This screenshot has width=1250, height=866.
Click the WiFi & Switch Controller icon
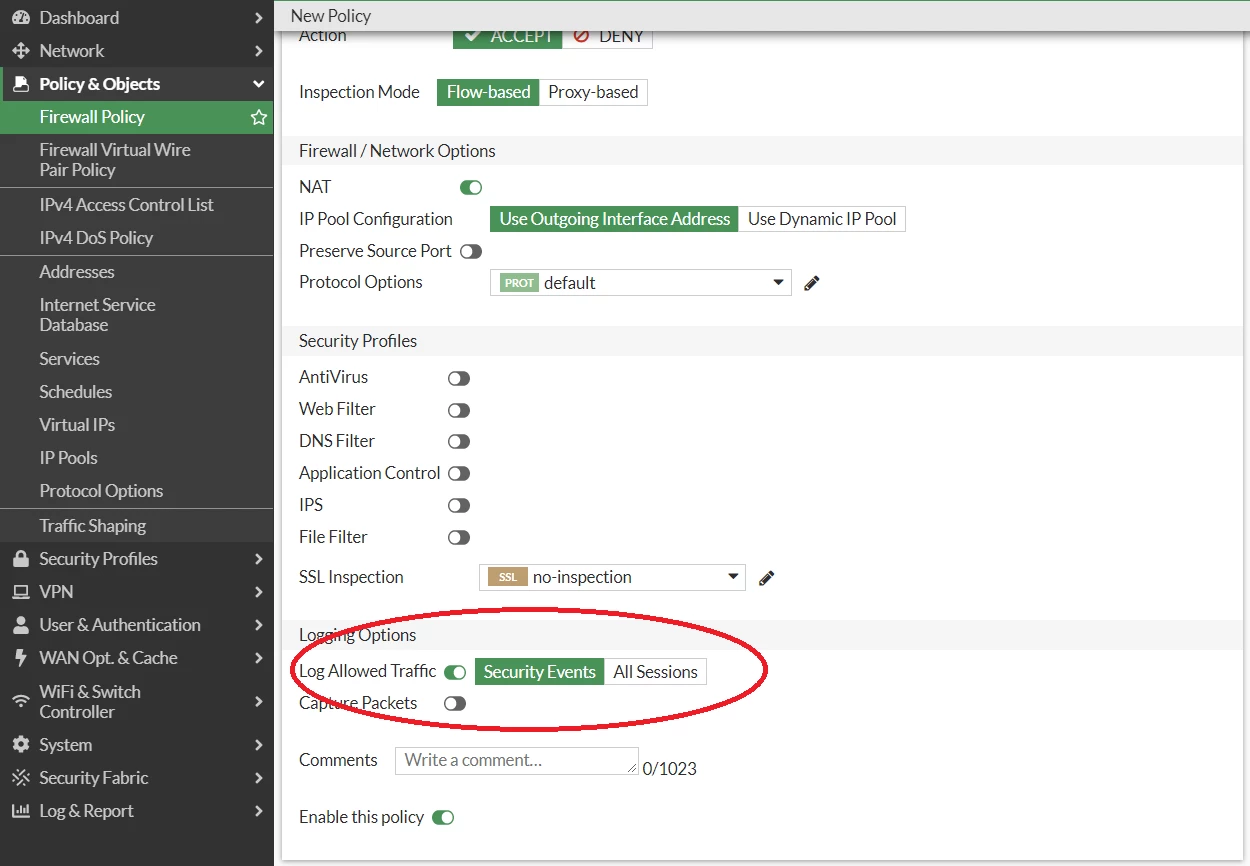pos(21,702)
